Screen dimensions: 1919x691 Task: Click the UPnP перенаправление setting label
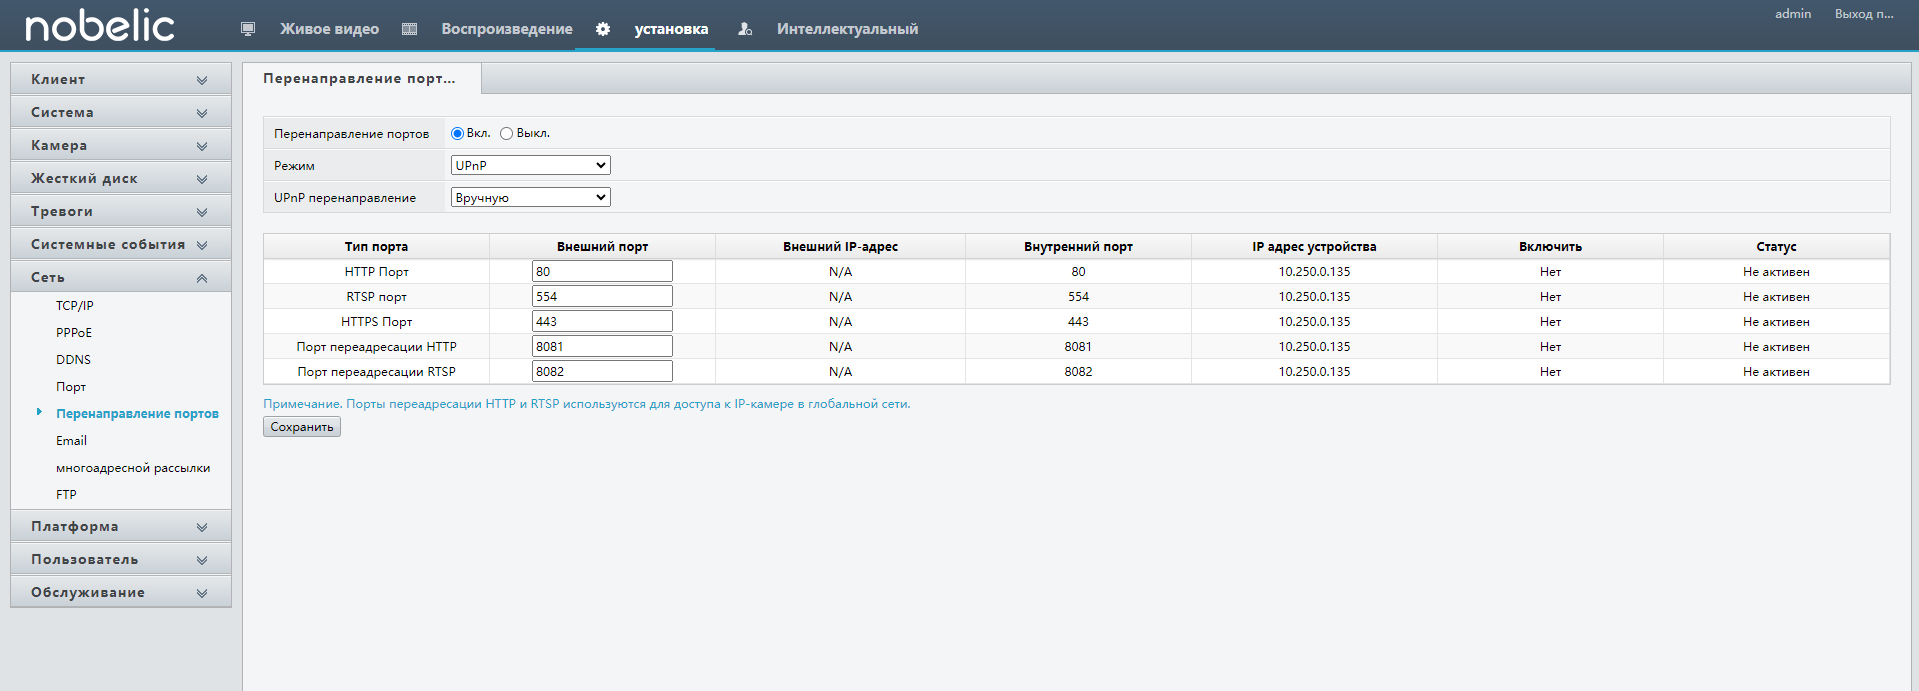[x=345, y=198]
